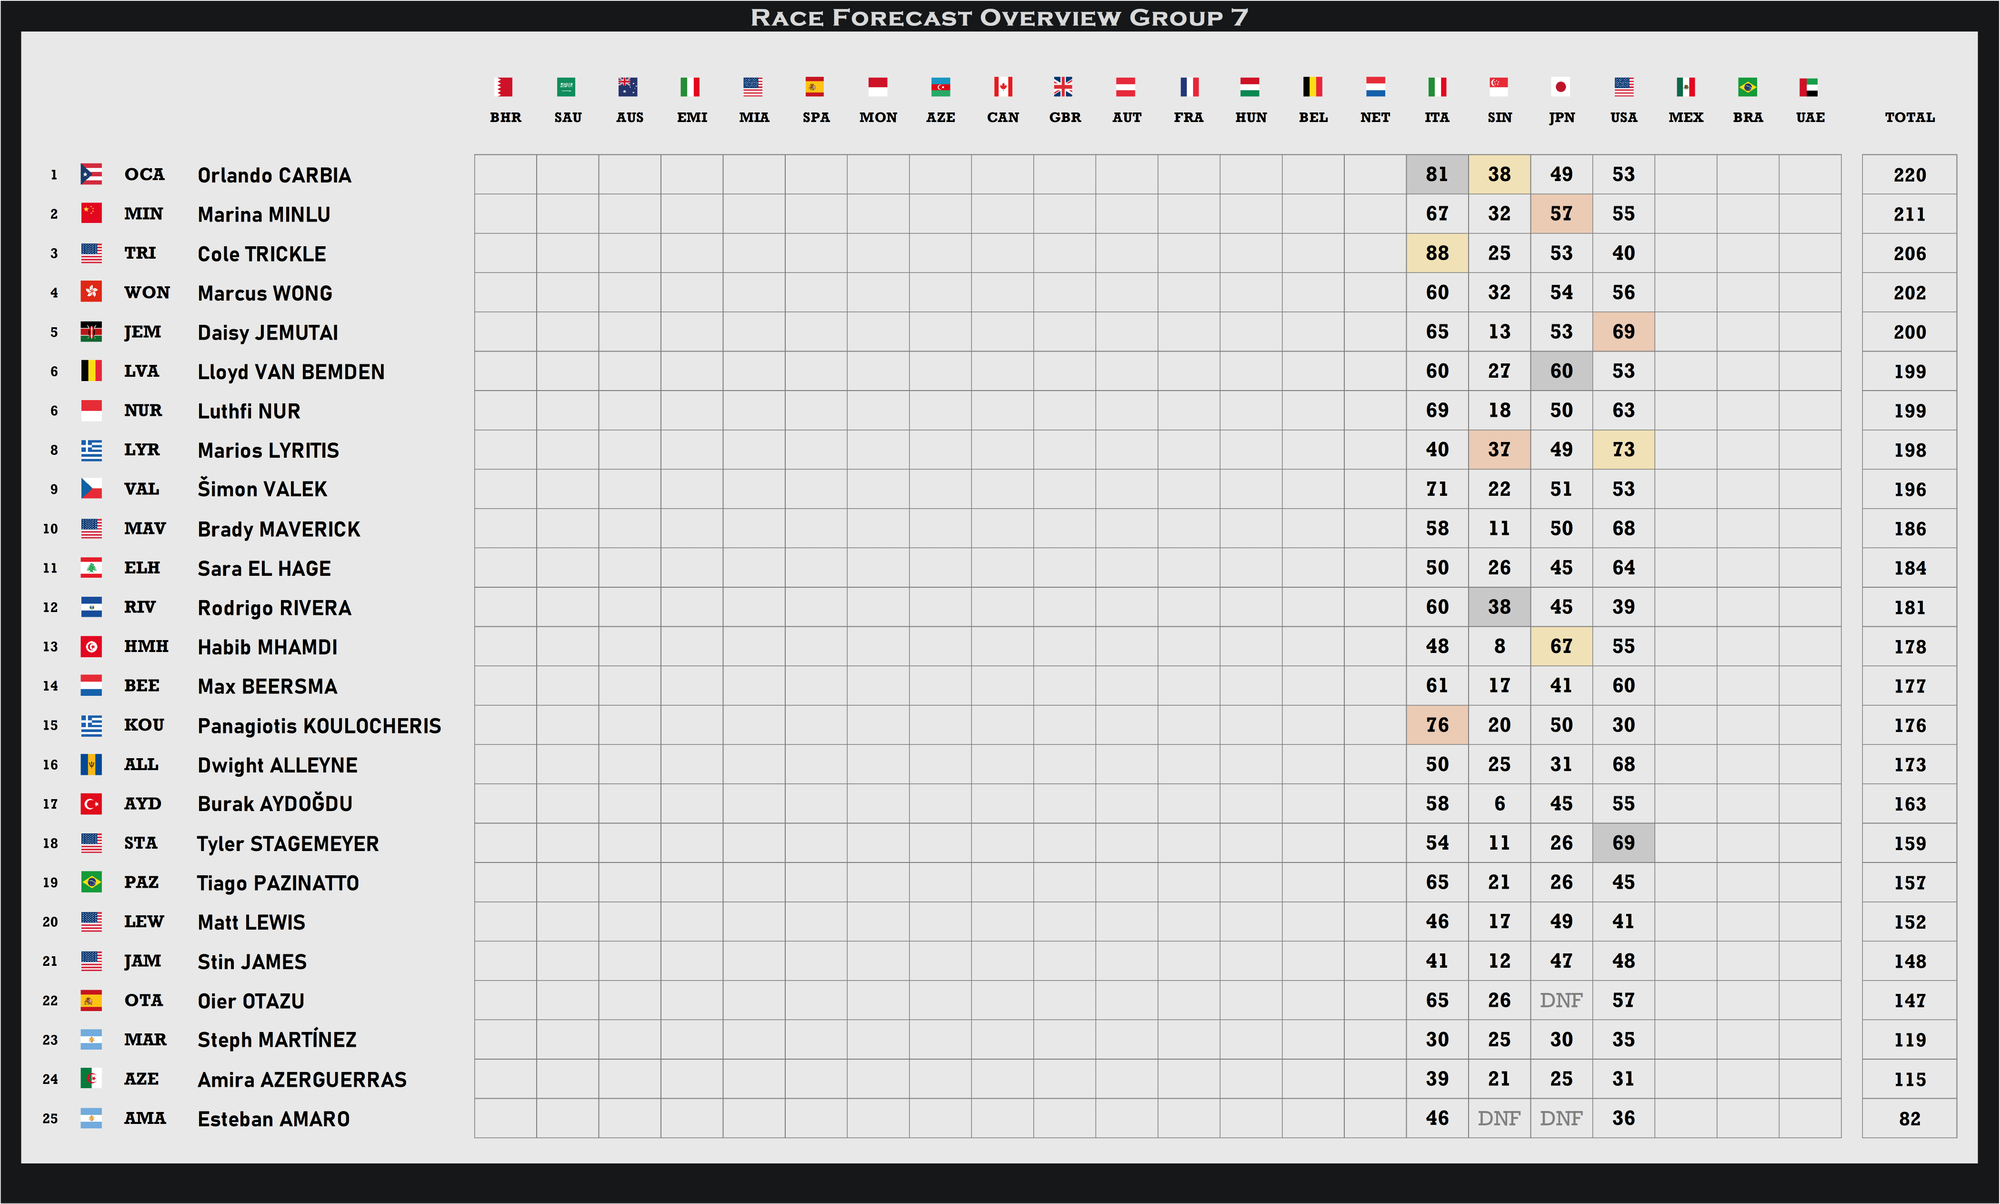This screenshot has height=1204, width=2000.
Task: Click the WON driver code
Action: tap(147, 293)
